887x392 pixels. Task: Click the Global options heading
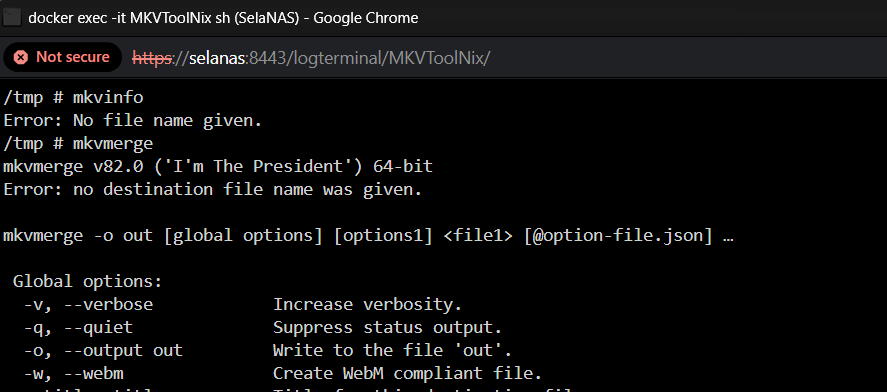(88, 281)
